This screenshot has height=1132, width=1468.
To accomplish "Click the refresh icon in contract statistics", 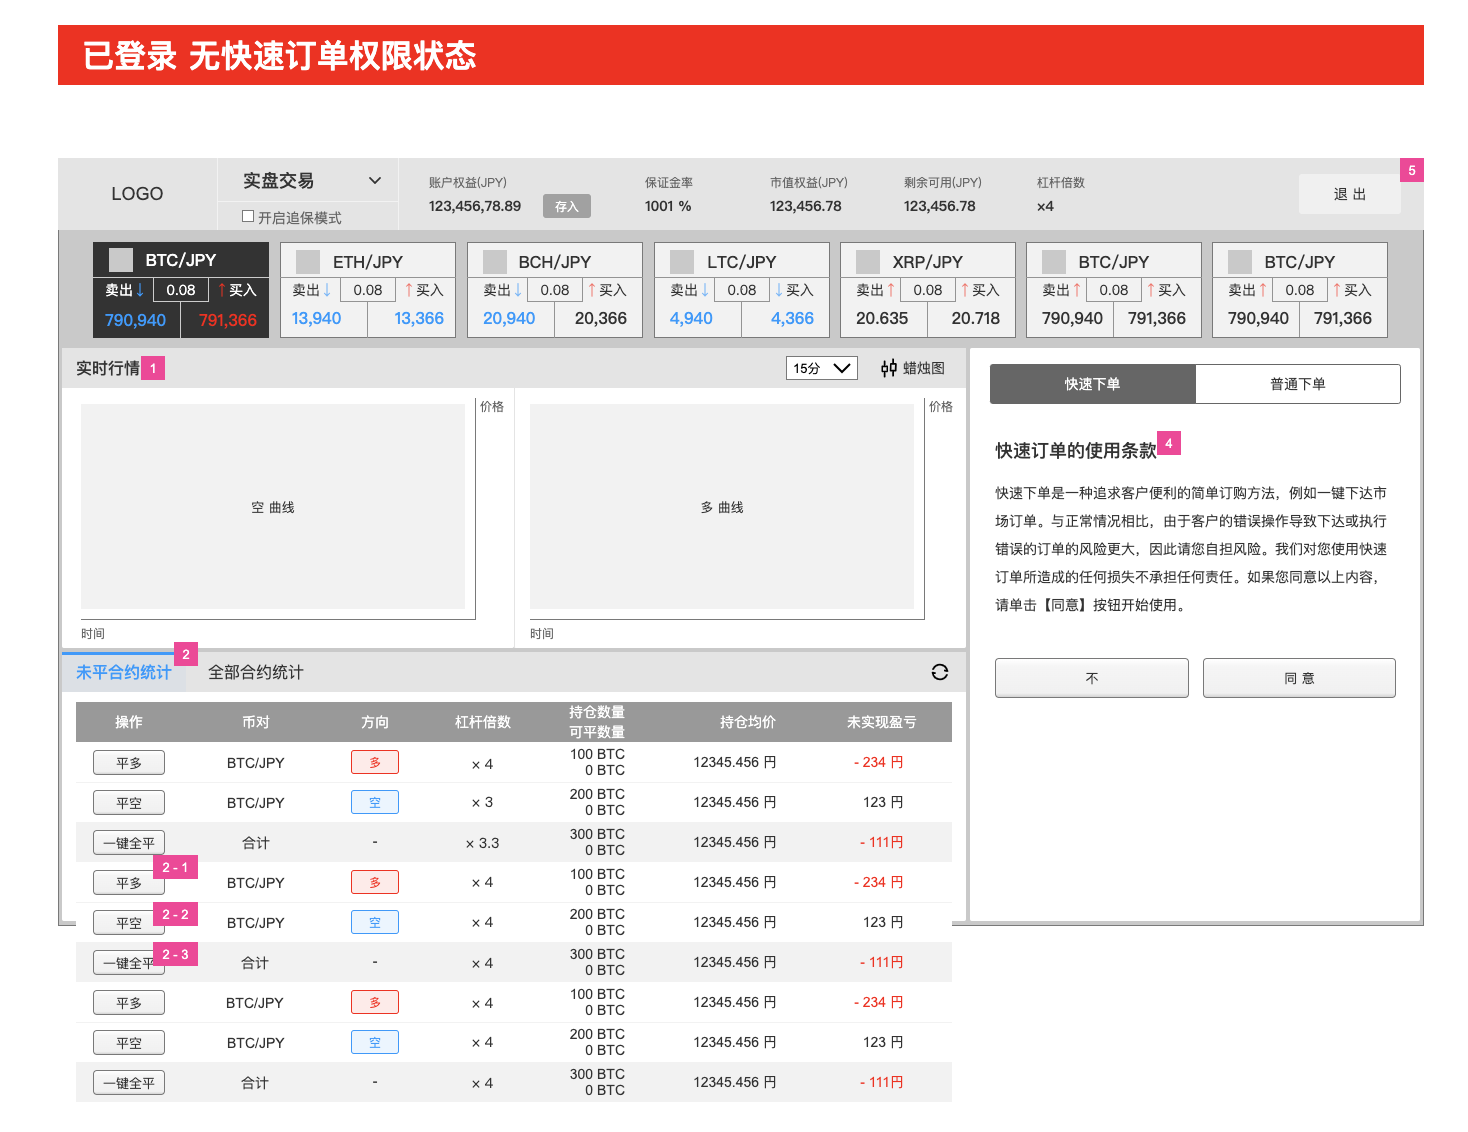I will coord(939,672).
